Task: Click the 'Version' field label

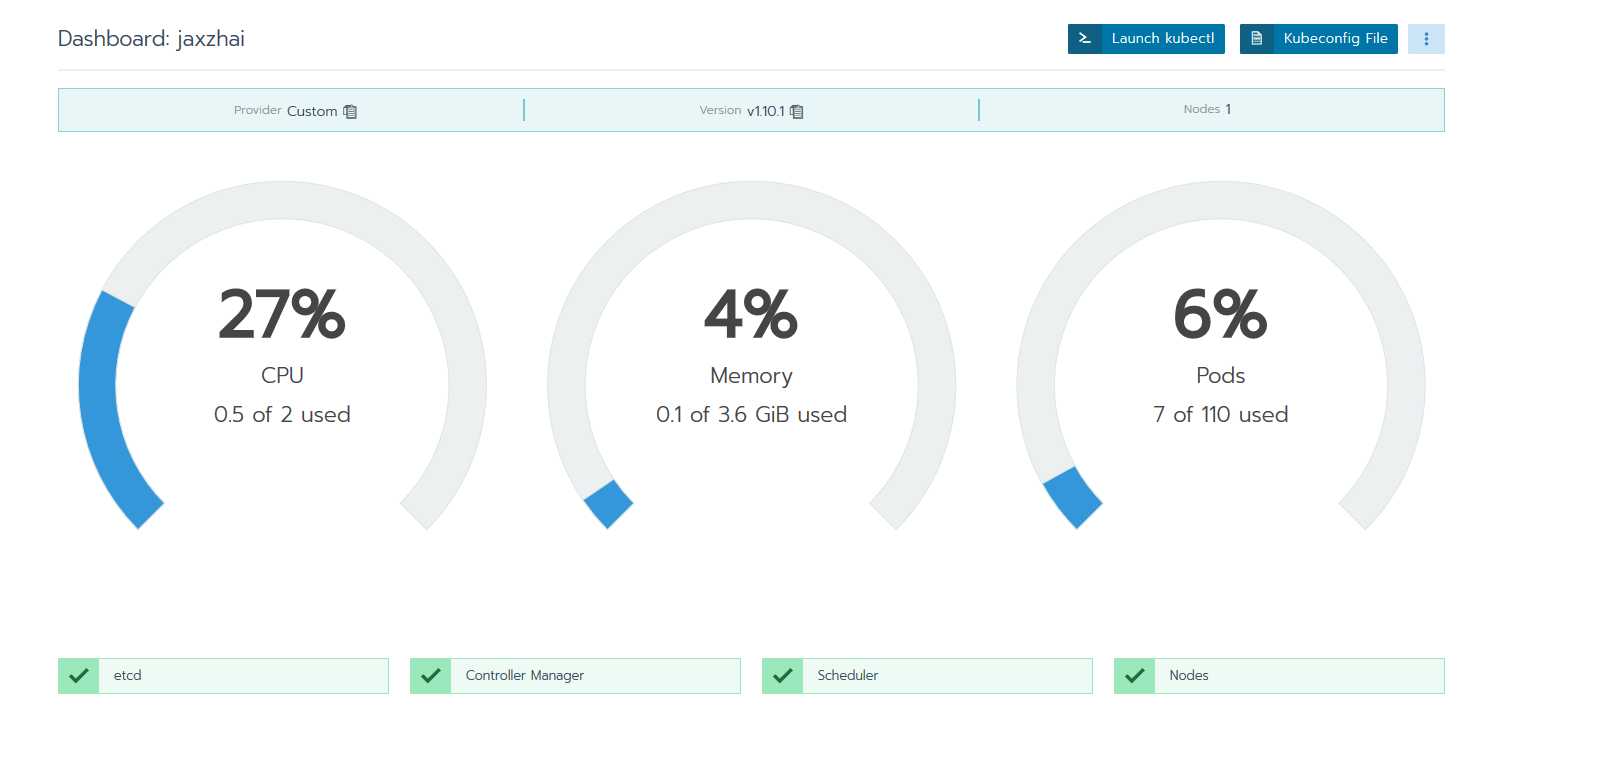Action: [720, 110]
